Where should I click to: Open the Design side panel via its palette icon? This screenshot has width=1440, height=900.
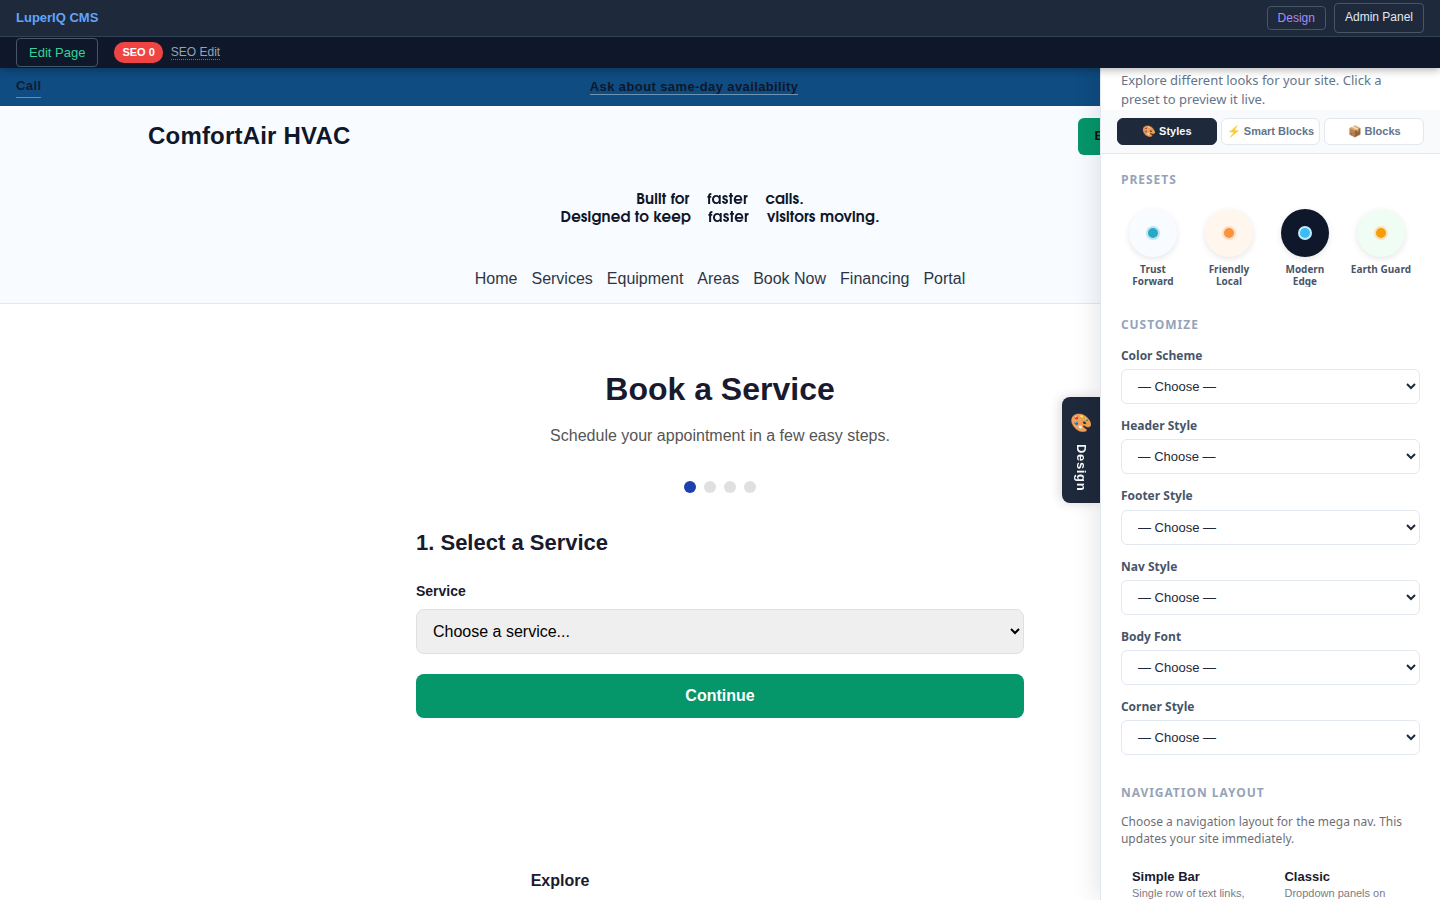tap(1080, 422)
